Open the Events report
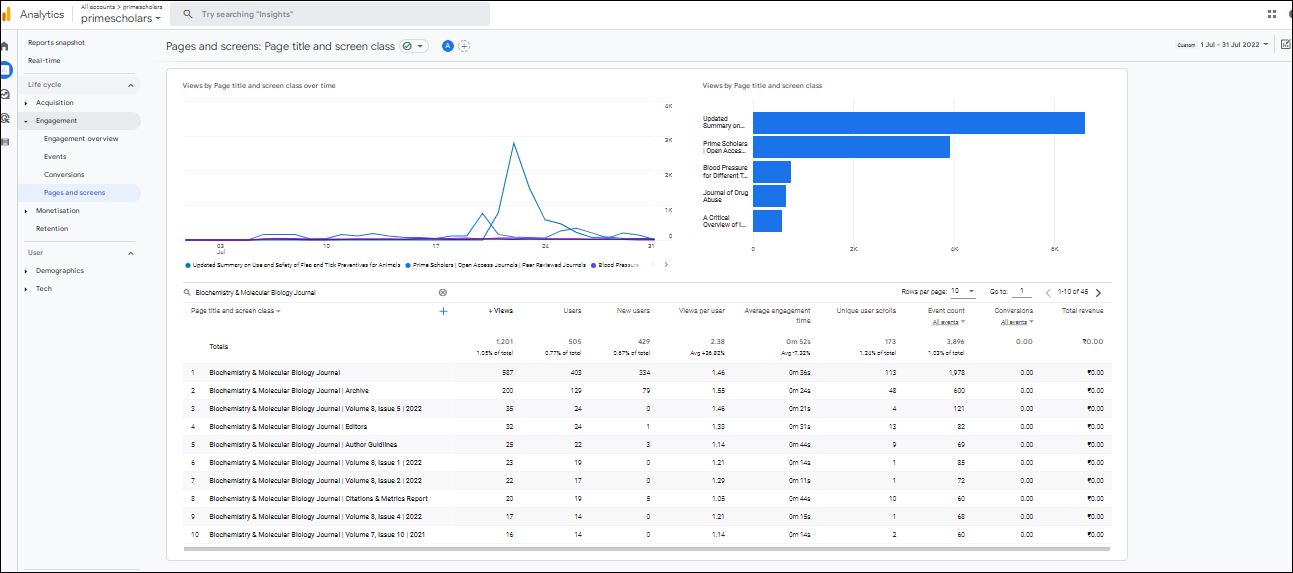Image resolution: width=1293 pixels, height=573 pixels. [x=55, y=157]
